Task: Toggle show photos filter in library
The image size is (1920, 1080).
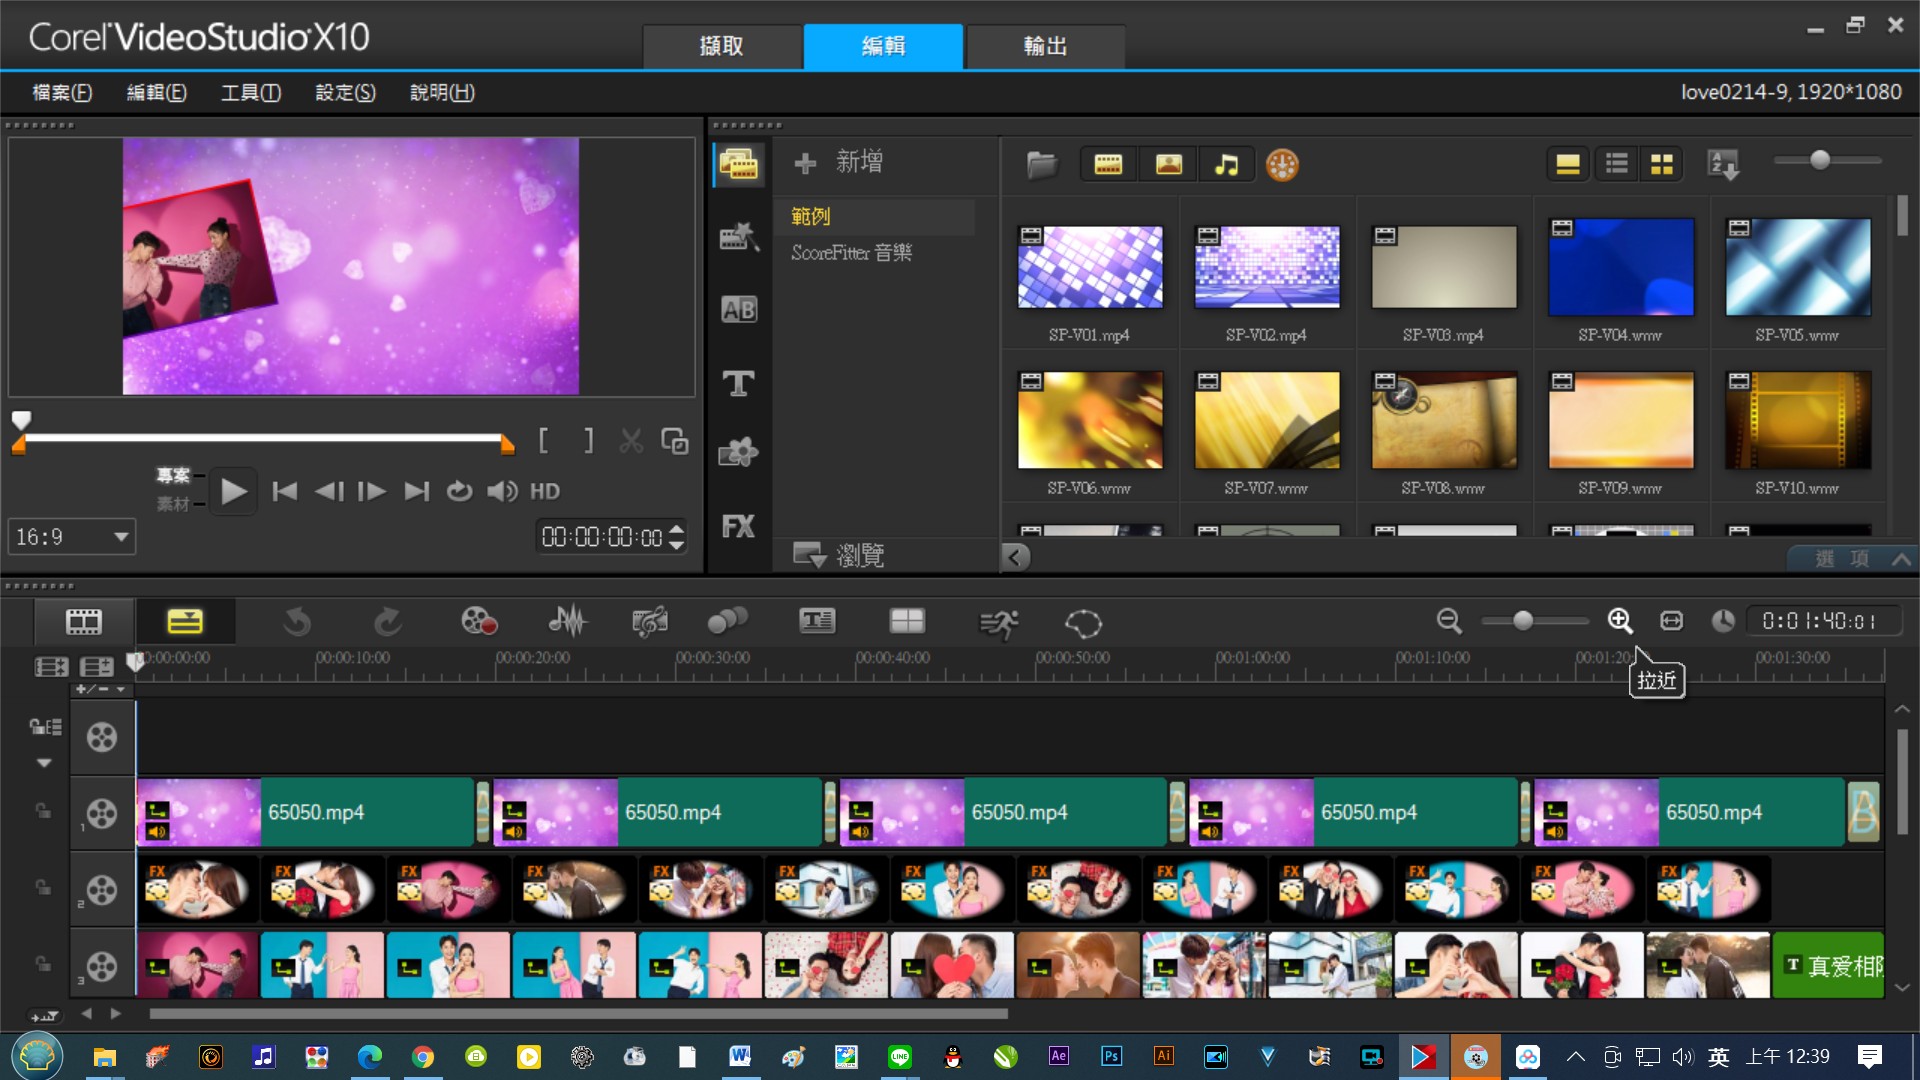Action: pyautogui.click(x=1168, y=164)
